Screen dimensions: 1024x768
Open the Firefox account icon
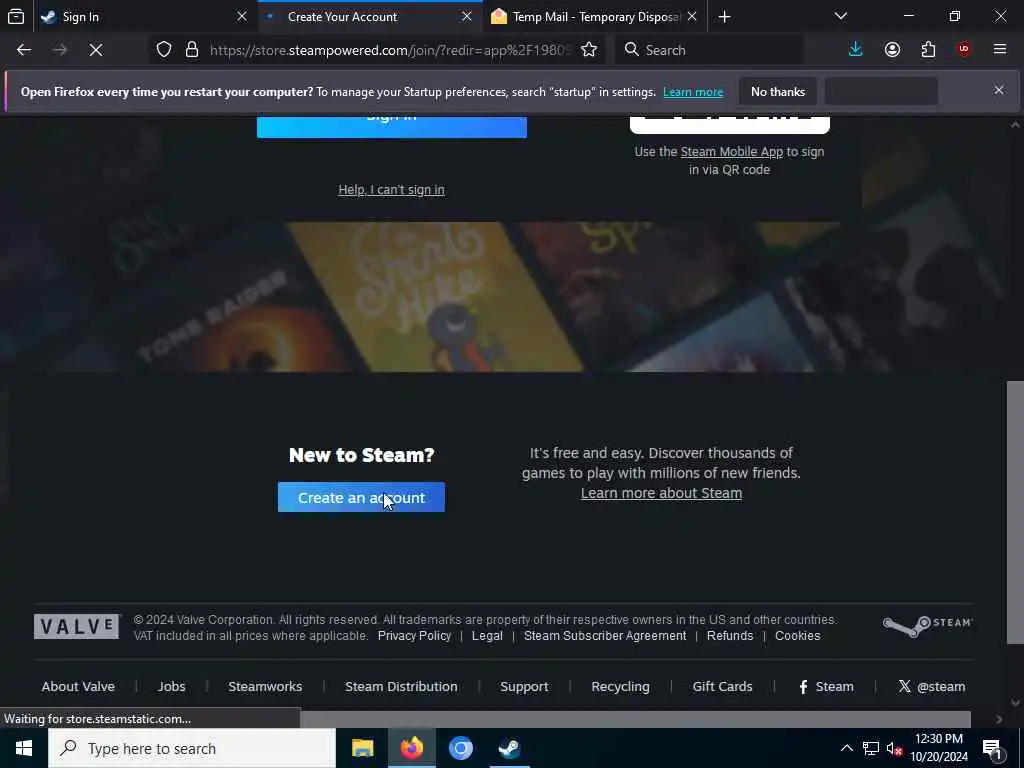pyautogui.click(x=892, y=50)
